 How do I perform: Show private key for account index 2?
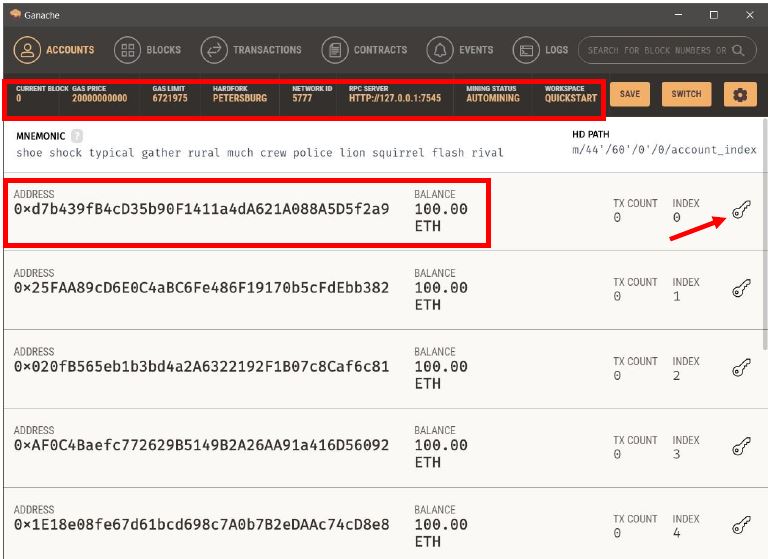click(740, 368)
